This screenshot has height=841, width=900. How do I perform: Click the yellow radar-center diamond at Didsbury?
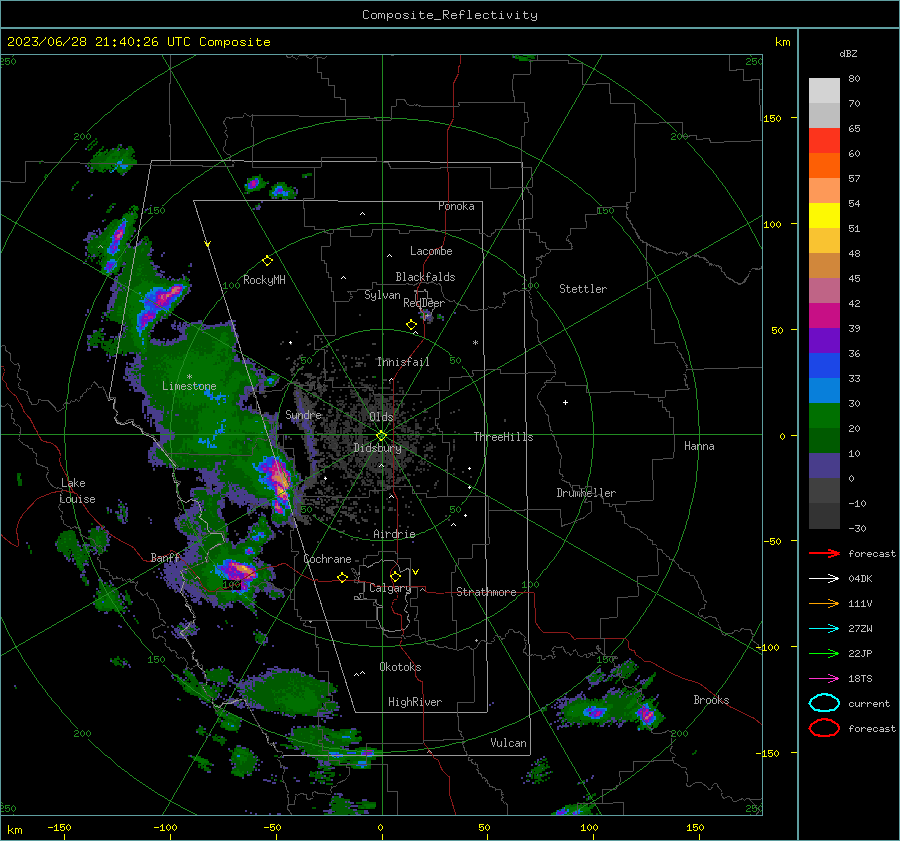(381, 436)
